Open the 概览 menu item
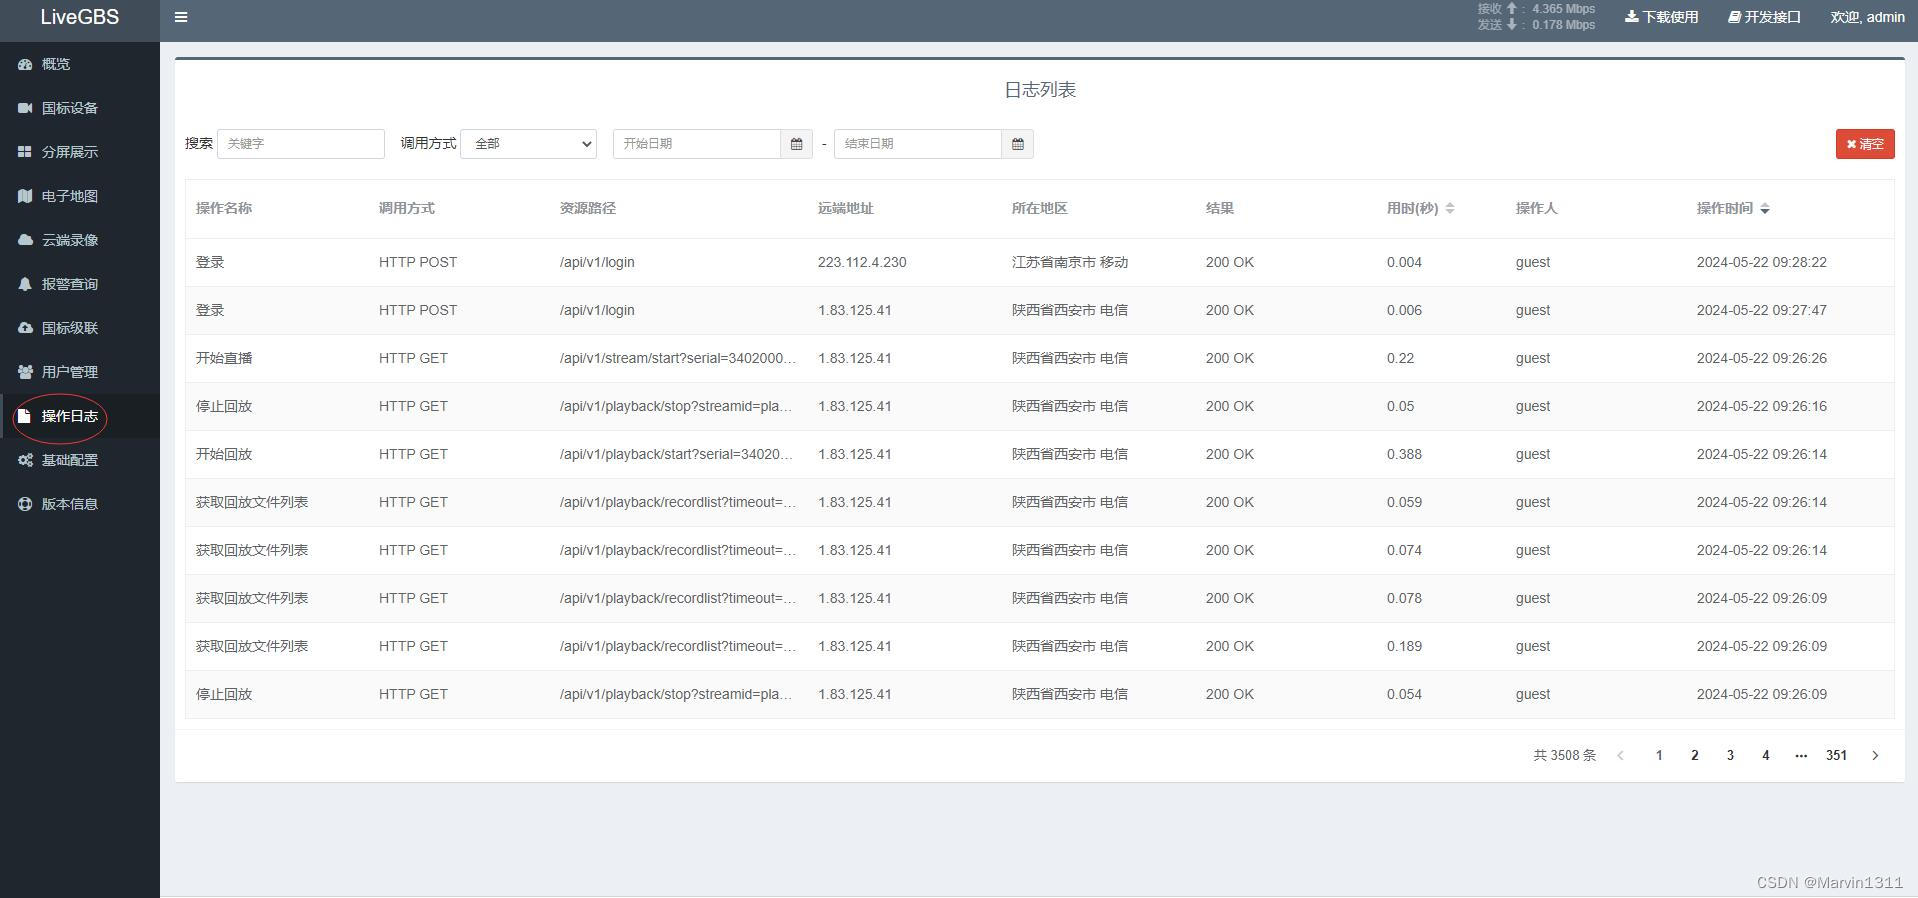Image resolution: width=1918 pixels, height=898 pixels. pyautogui.click(x=80, y=64)
